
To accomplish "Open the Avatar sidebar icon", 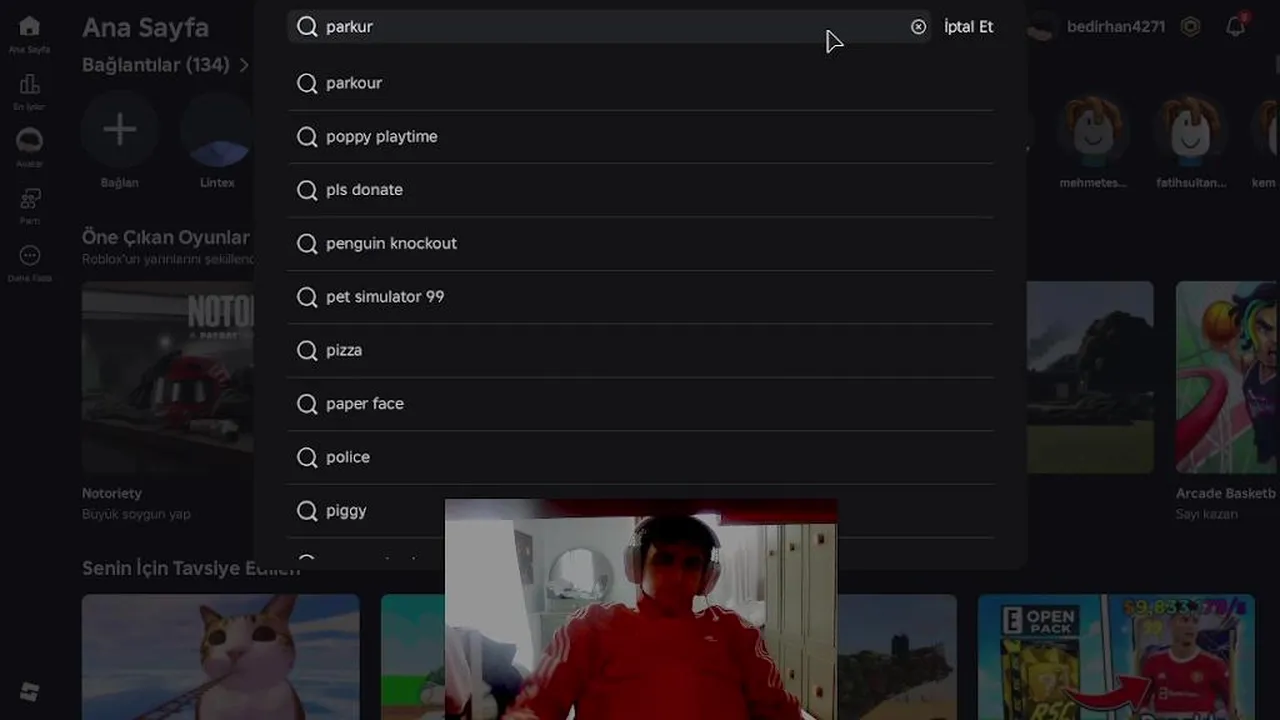I will coord(30,140).
